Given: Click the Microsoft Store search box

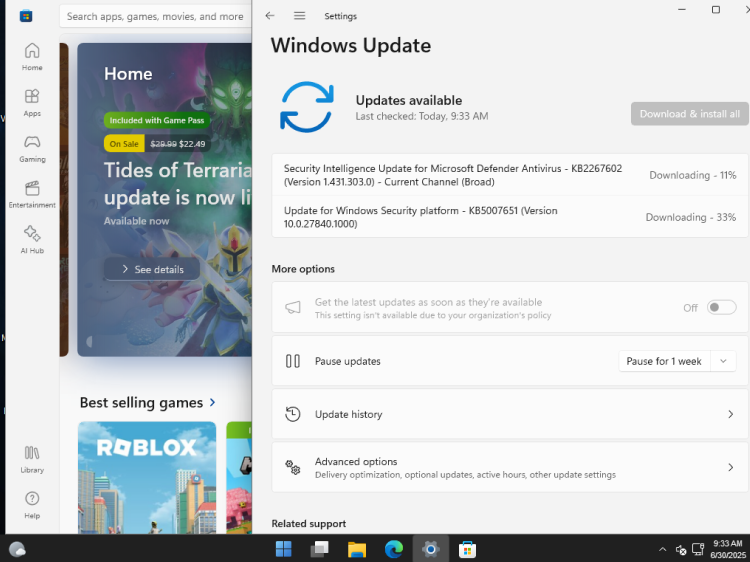Looking at the screenshot, I should [x=155, y=16].
